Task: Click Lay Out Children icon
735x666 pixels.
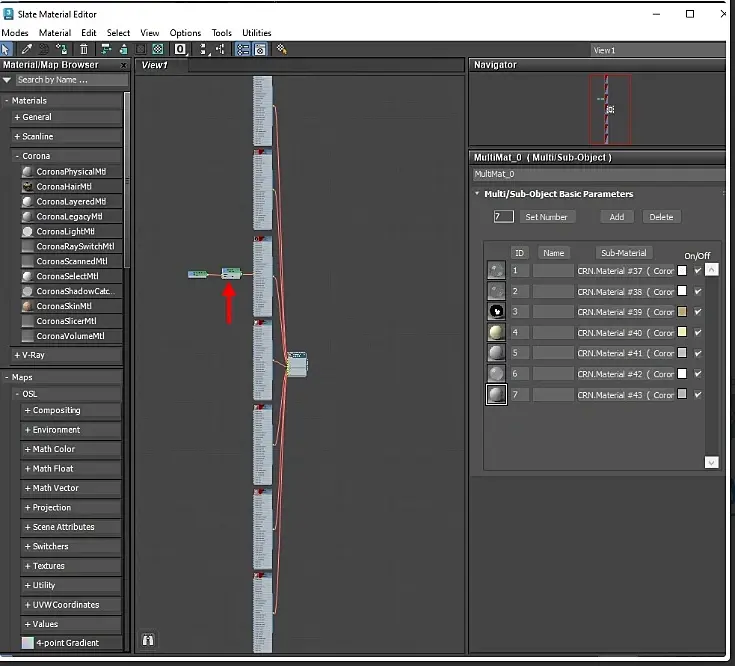Action: tap(220, 49)
